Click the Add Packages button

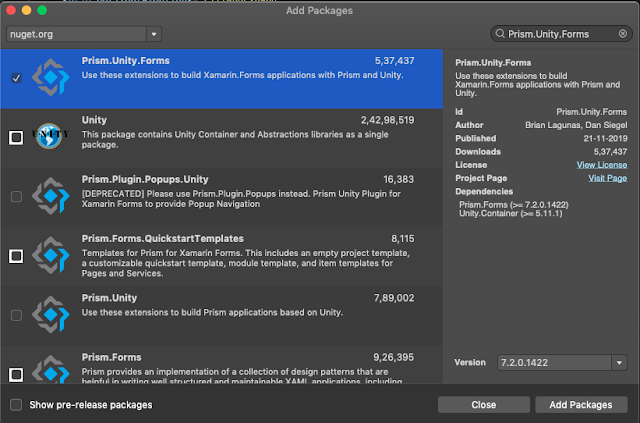click(x=581, y=405)
